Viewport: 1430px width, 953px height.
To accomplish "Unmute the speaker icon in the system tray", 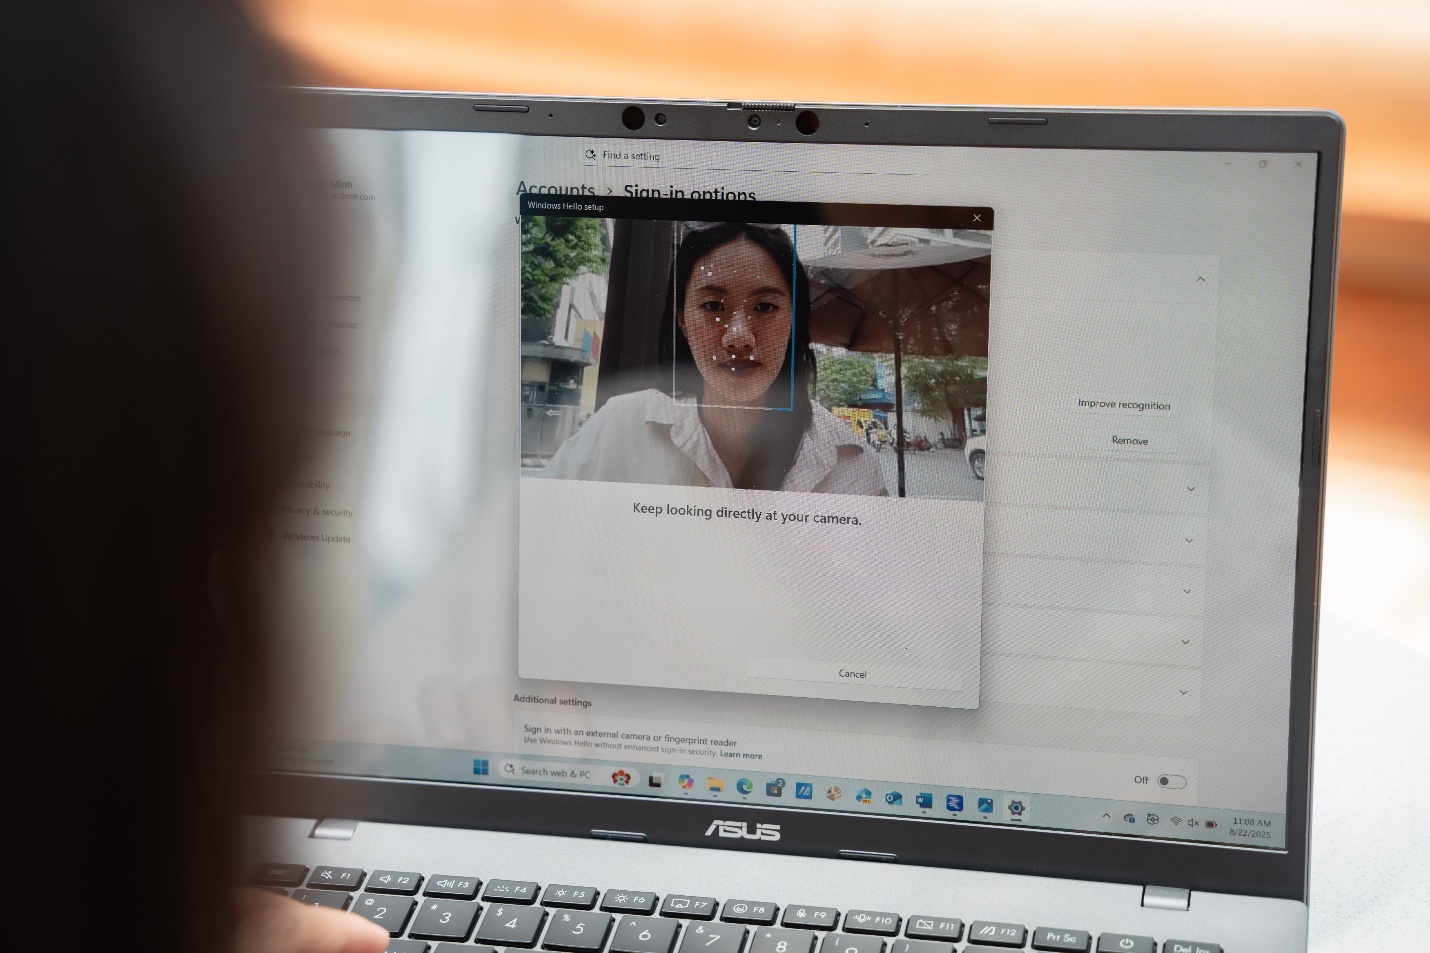I will (x=1193, y=823).
